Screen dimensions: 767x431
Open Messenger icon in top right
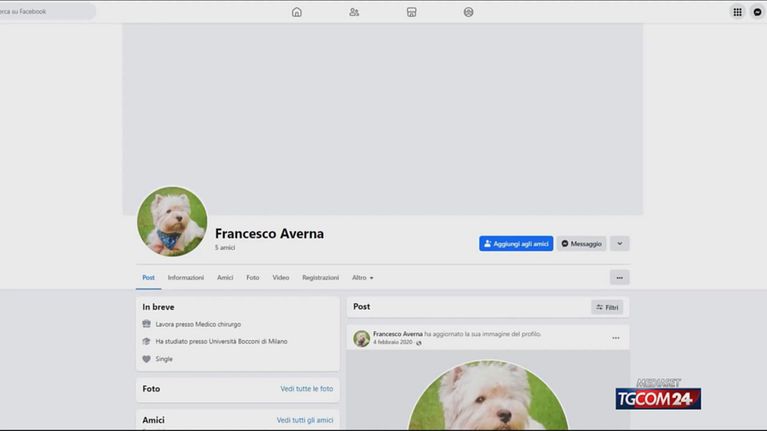[758, 12]
